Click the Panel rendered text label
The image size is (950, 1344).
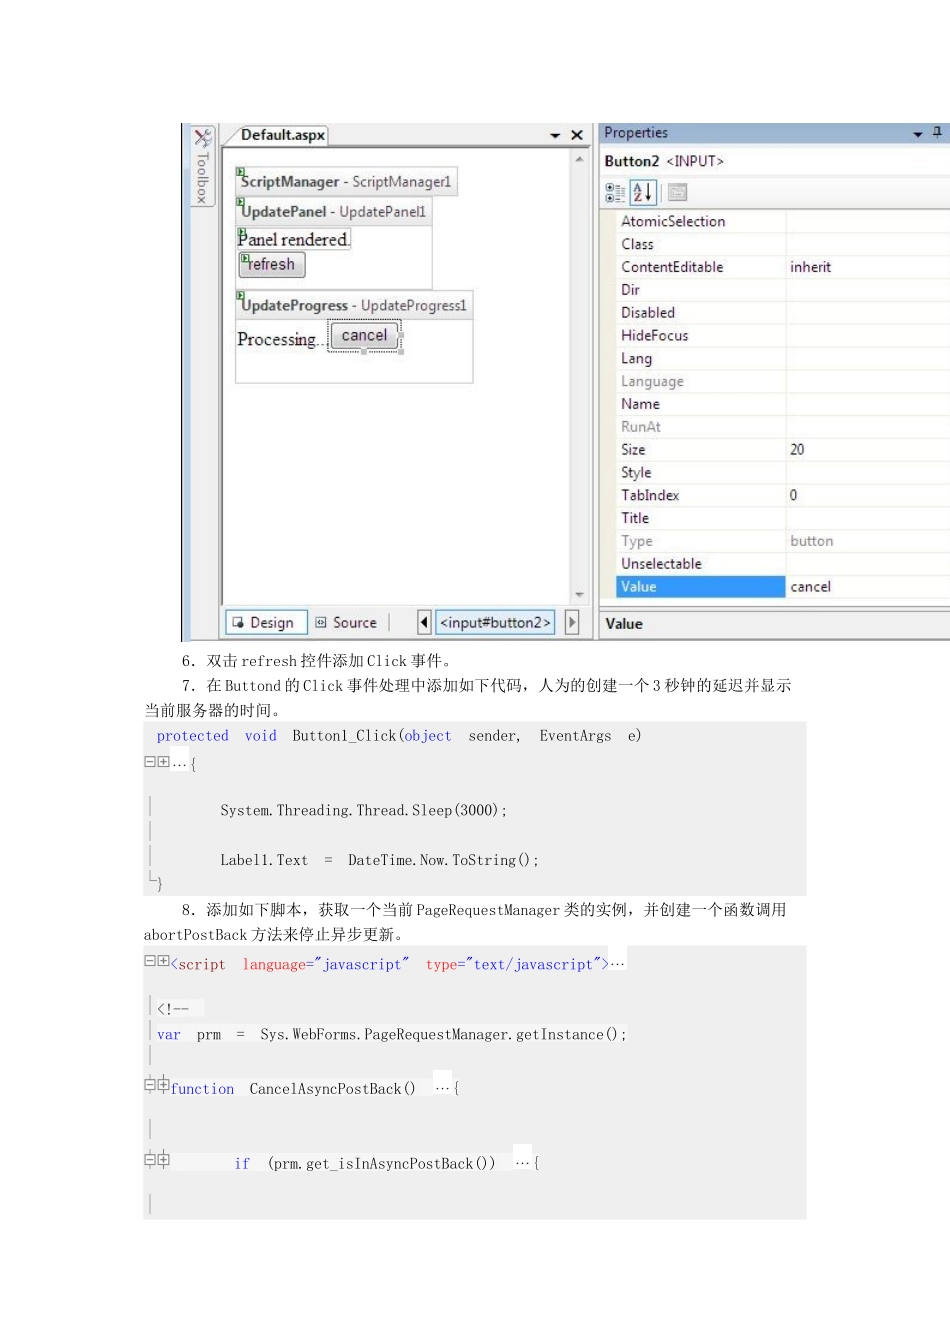[293, 239]
